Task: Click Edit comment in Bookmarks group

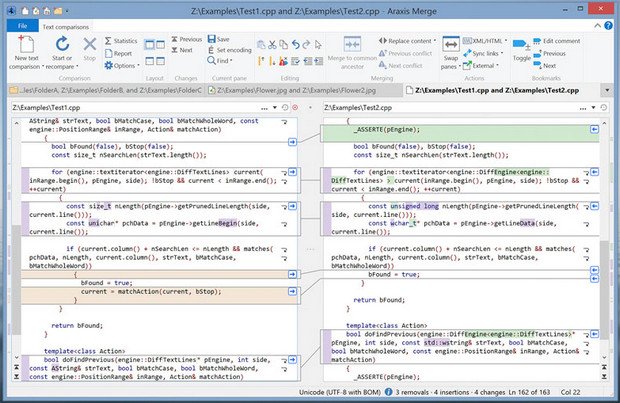Action: coord(556,41)
